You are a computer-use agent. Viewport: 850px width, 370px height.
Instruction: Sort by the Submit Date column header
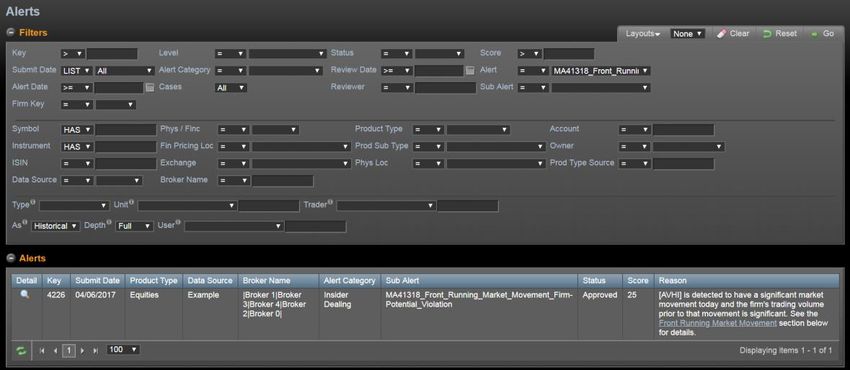(x=98, y=281)
